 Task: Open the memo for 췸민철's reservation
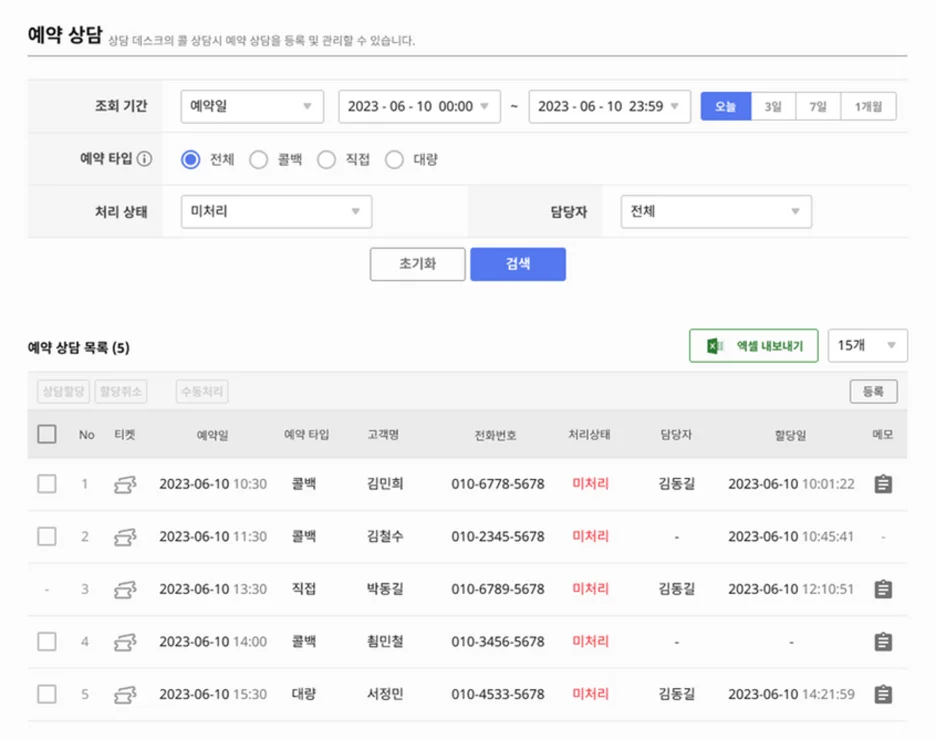(882, 641)
